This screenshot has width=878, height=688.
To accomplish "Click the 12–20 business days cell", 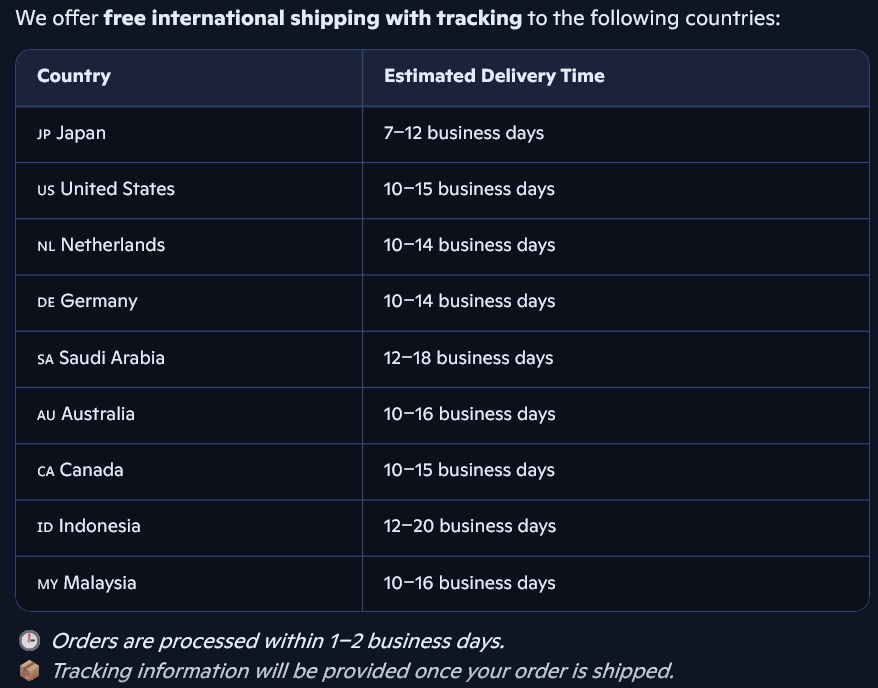I will (x=469, y=526).
